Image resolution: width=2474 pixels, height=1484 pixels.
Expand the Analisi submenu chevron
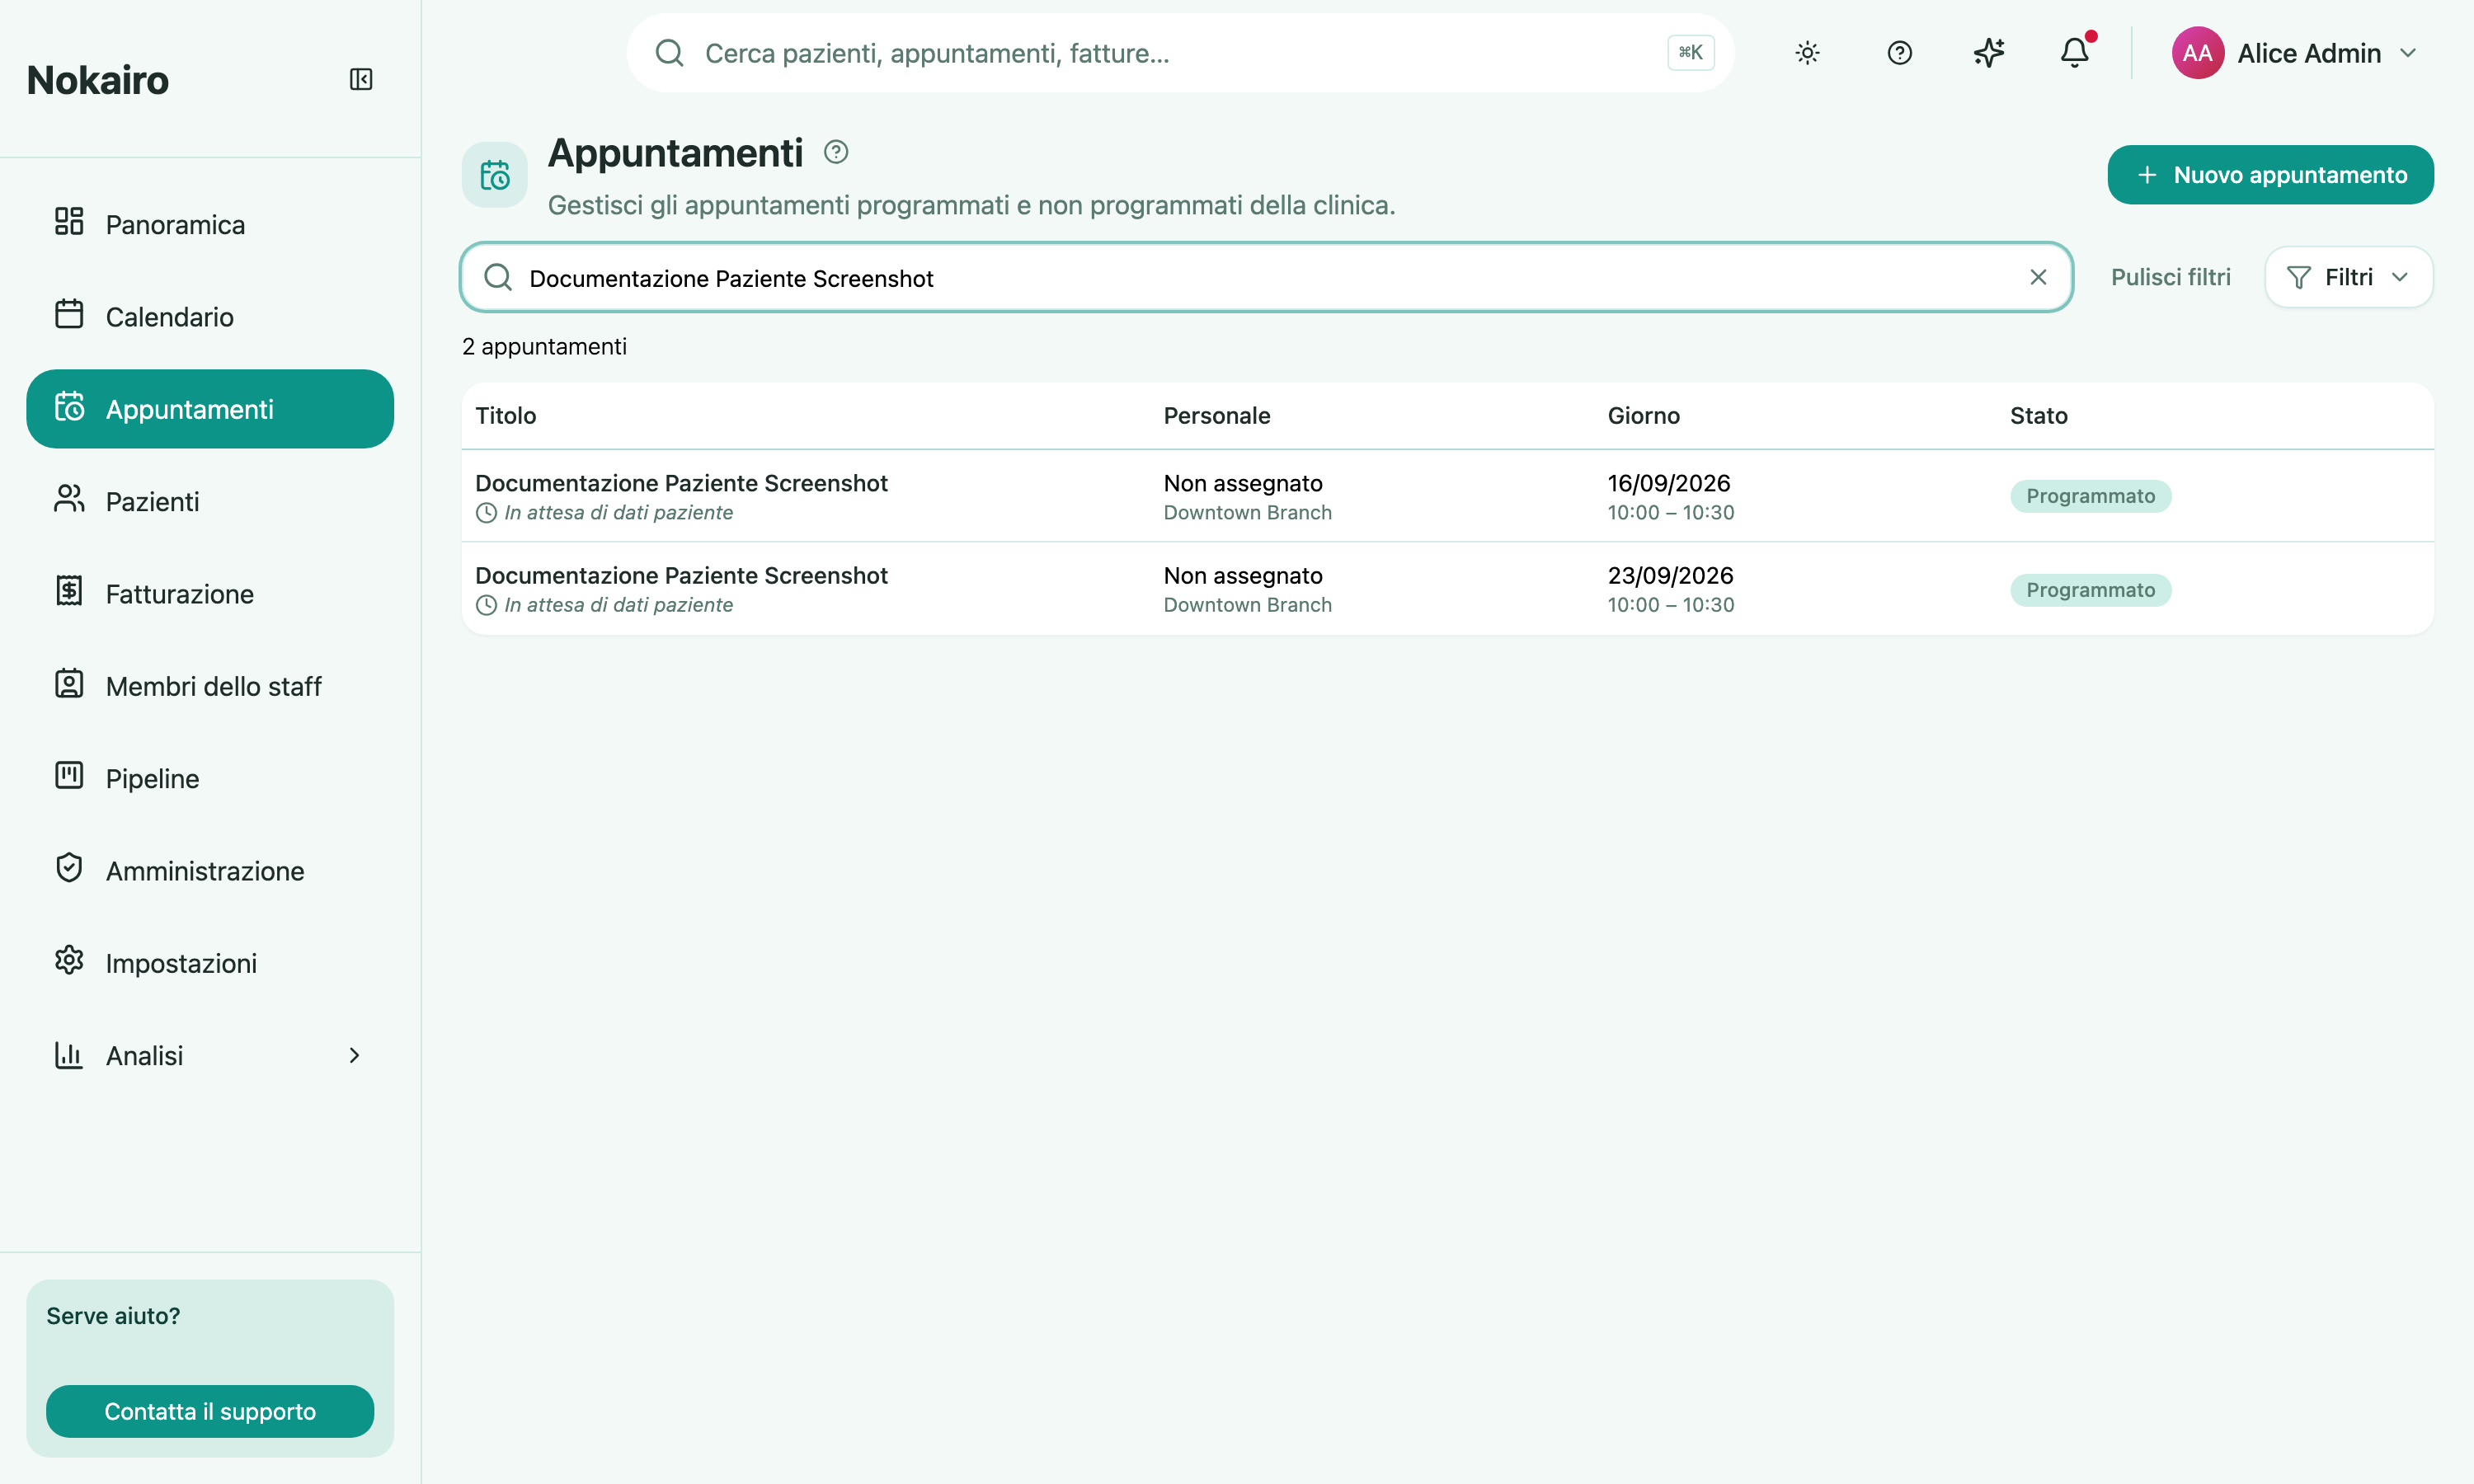tap(354, 1055)
